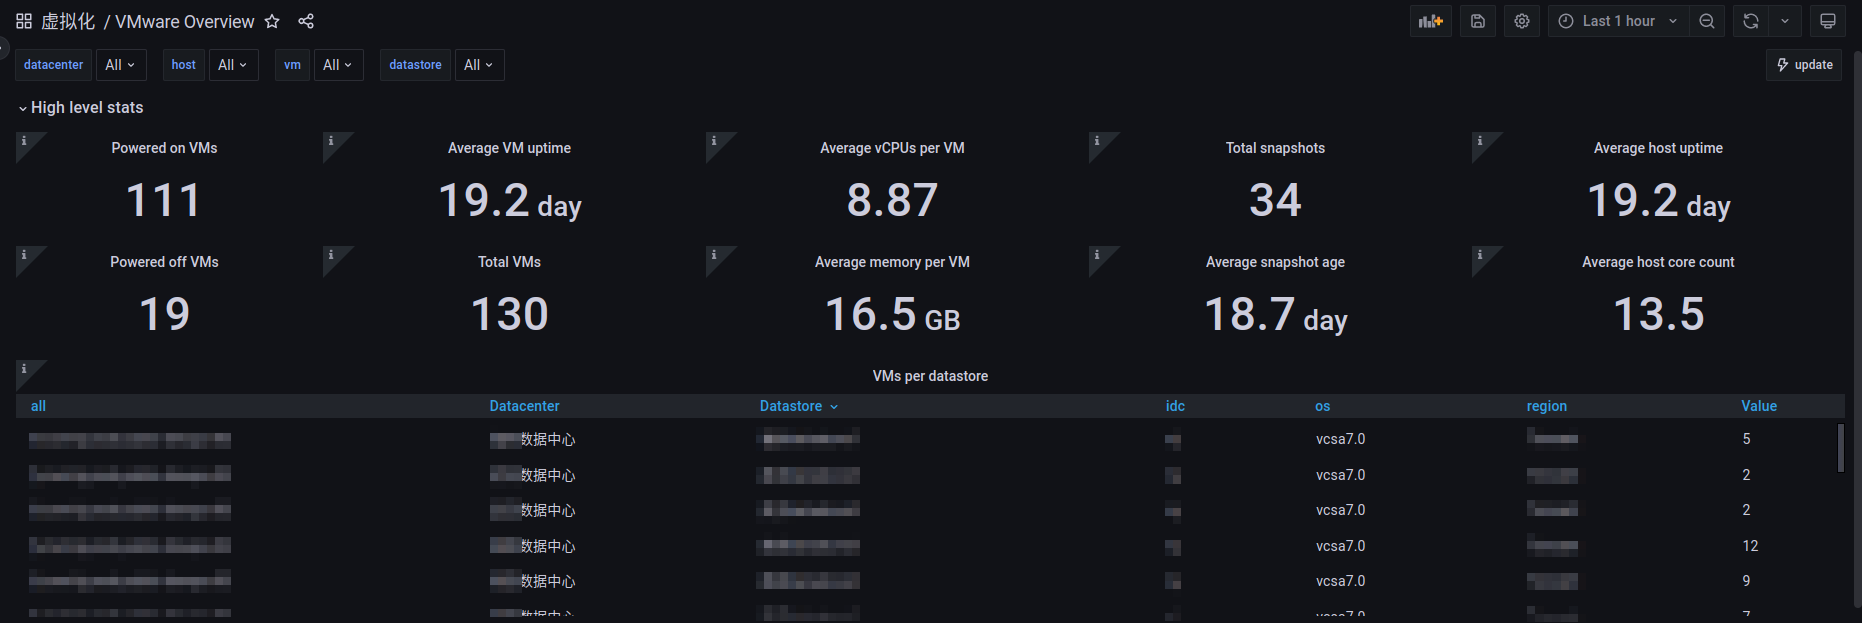The height and width of the screenshot is (623, 1862).
Task: Click the Add panel icon
Action: (x=1430, y=21)
